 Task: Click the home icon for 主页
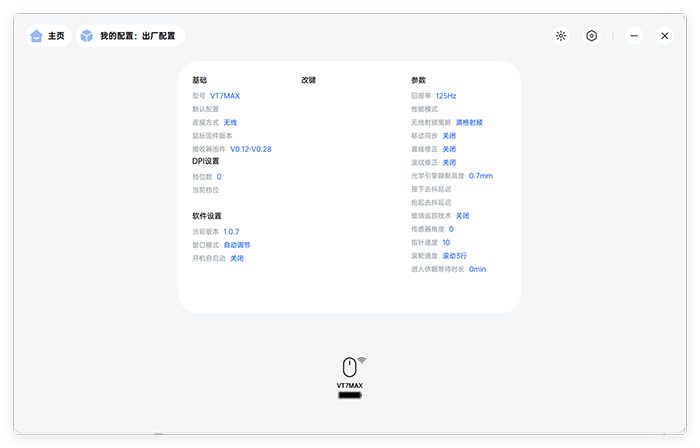coord(37,36)
